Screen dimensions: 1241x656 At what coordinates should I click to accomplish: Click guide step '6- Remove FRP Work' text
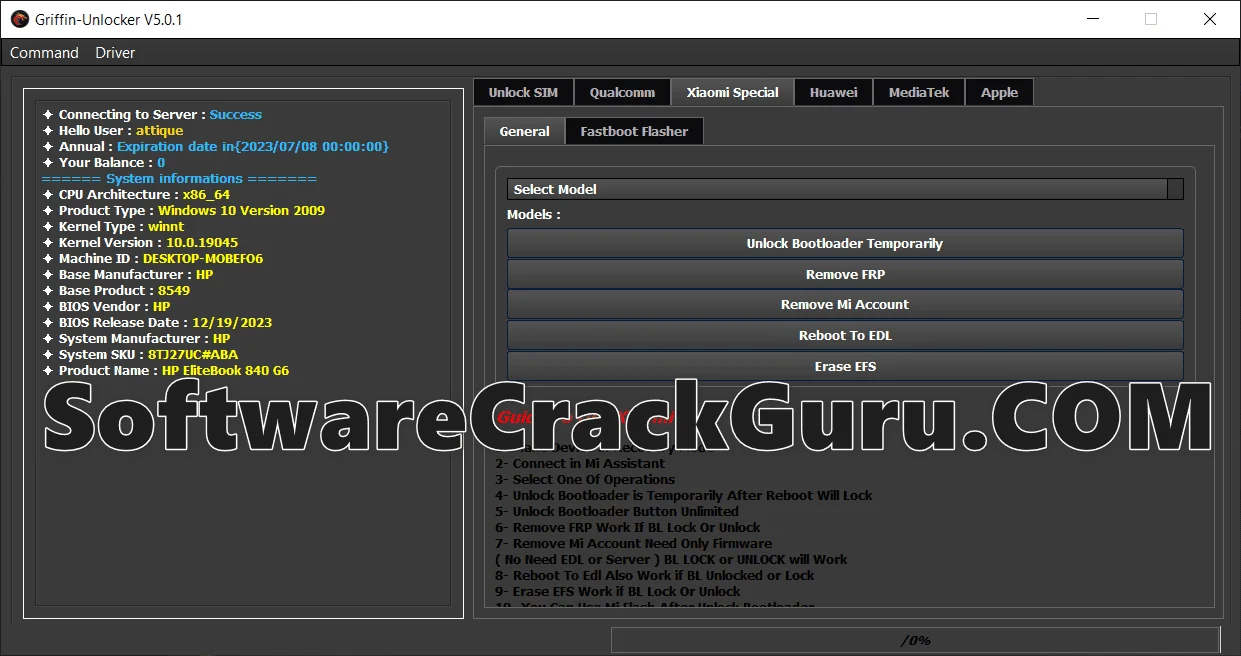coord(628,528)
